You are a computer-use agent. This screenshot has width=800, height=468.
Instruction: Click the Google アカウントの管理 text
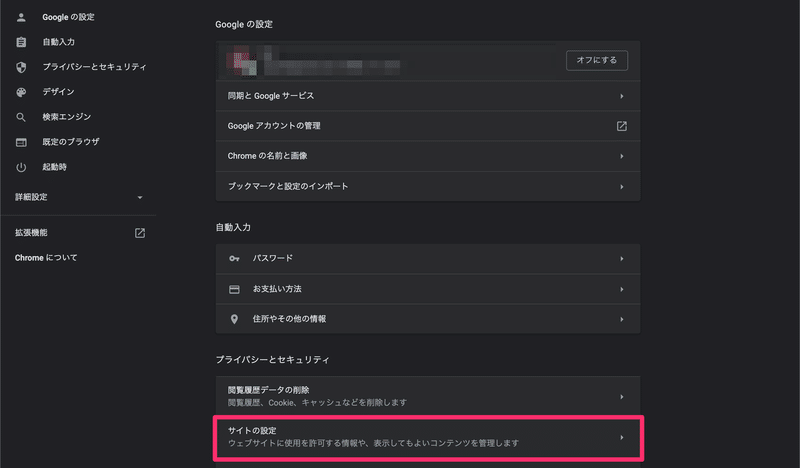274,126
